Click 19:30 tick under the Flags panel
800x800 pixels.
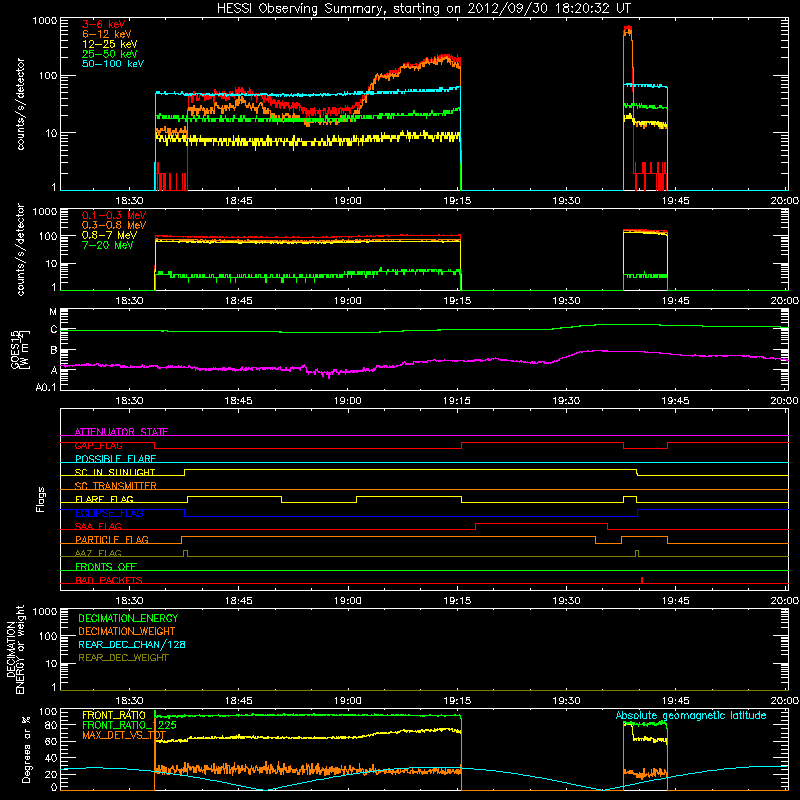(566, 601)
